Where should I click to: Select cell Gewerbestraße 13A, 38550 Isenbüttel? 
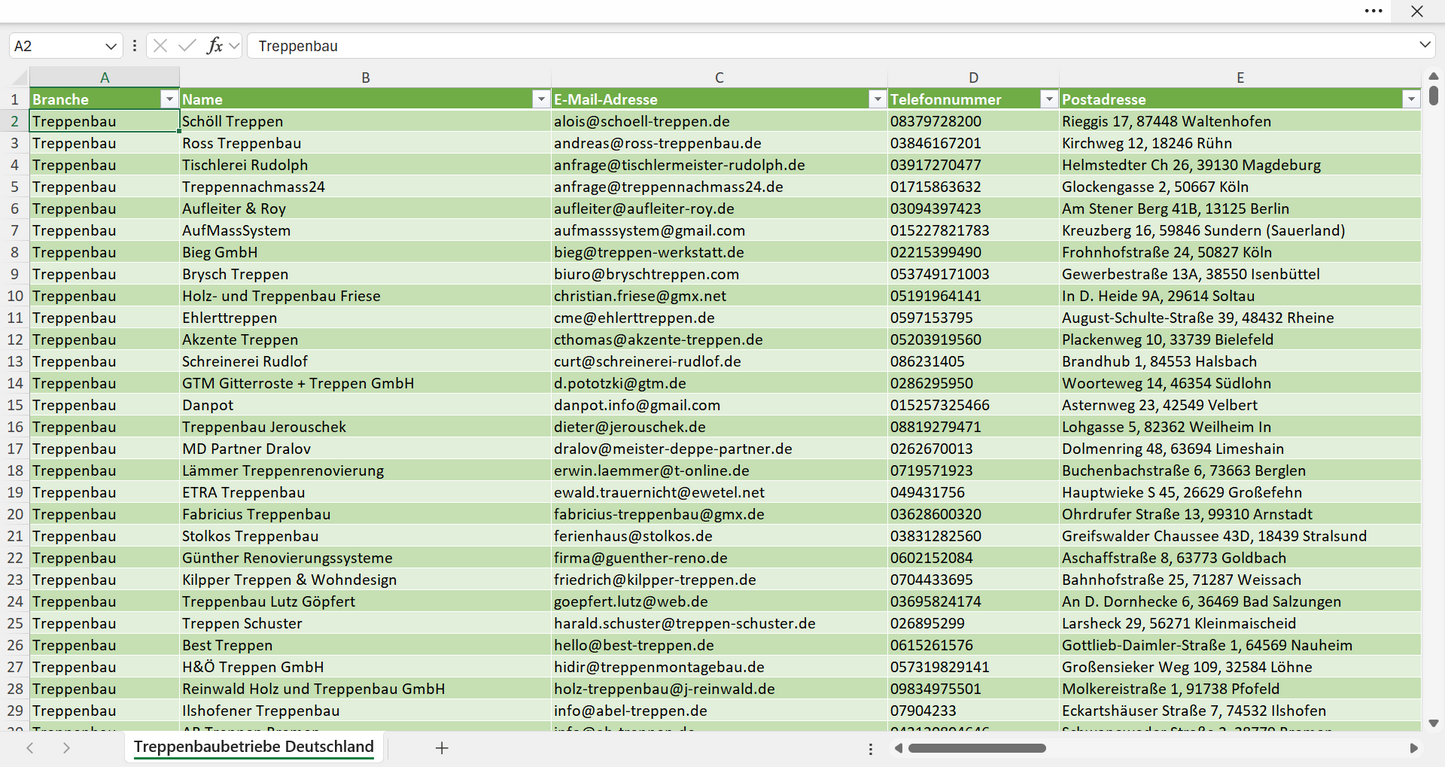(1240, 274)
